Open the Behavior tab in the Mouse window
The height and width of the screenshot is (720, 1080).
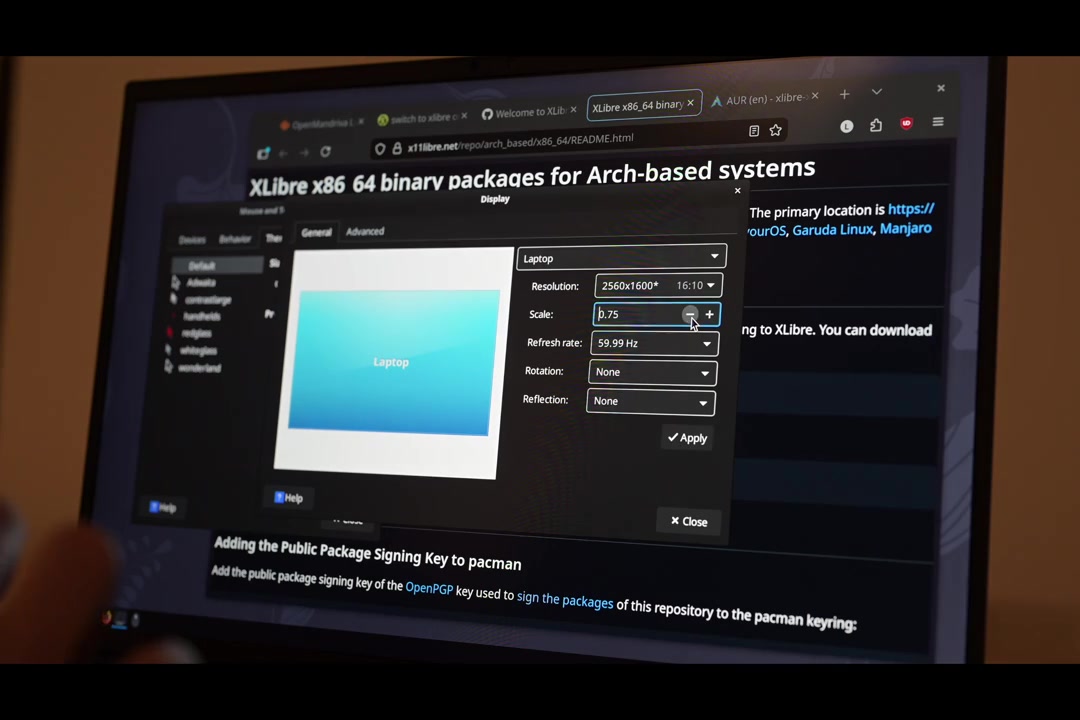click(235, 239)
